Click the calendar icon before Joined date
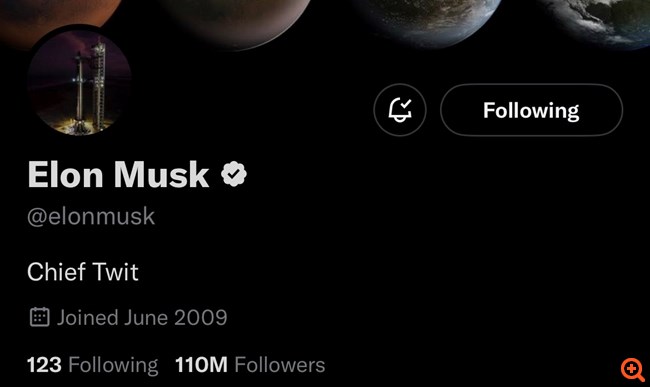This screenshot has height=387, width=650. [40, 317]
